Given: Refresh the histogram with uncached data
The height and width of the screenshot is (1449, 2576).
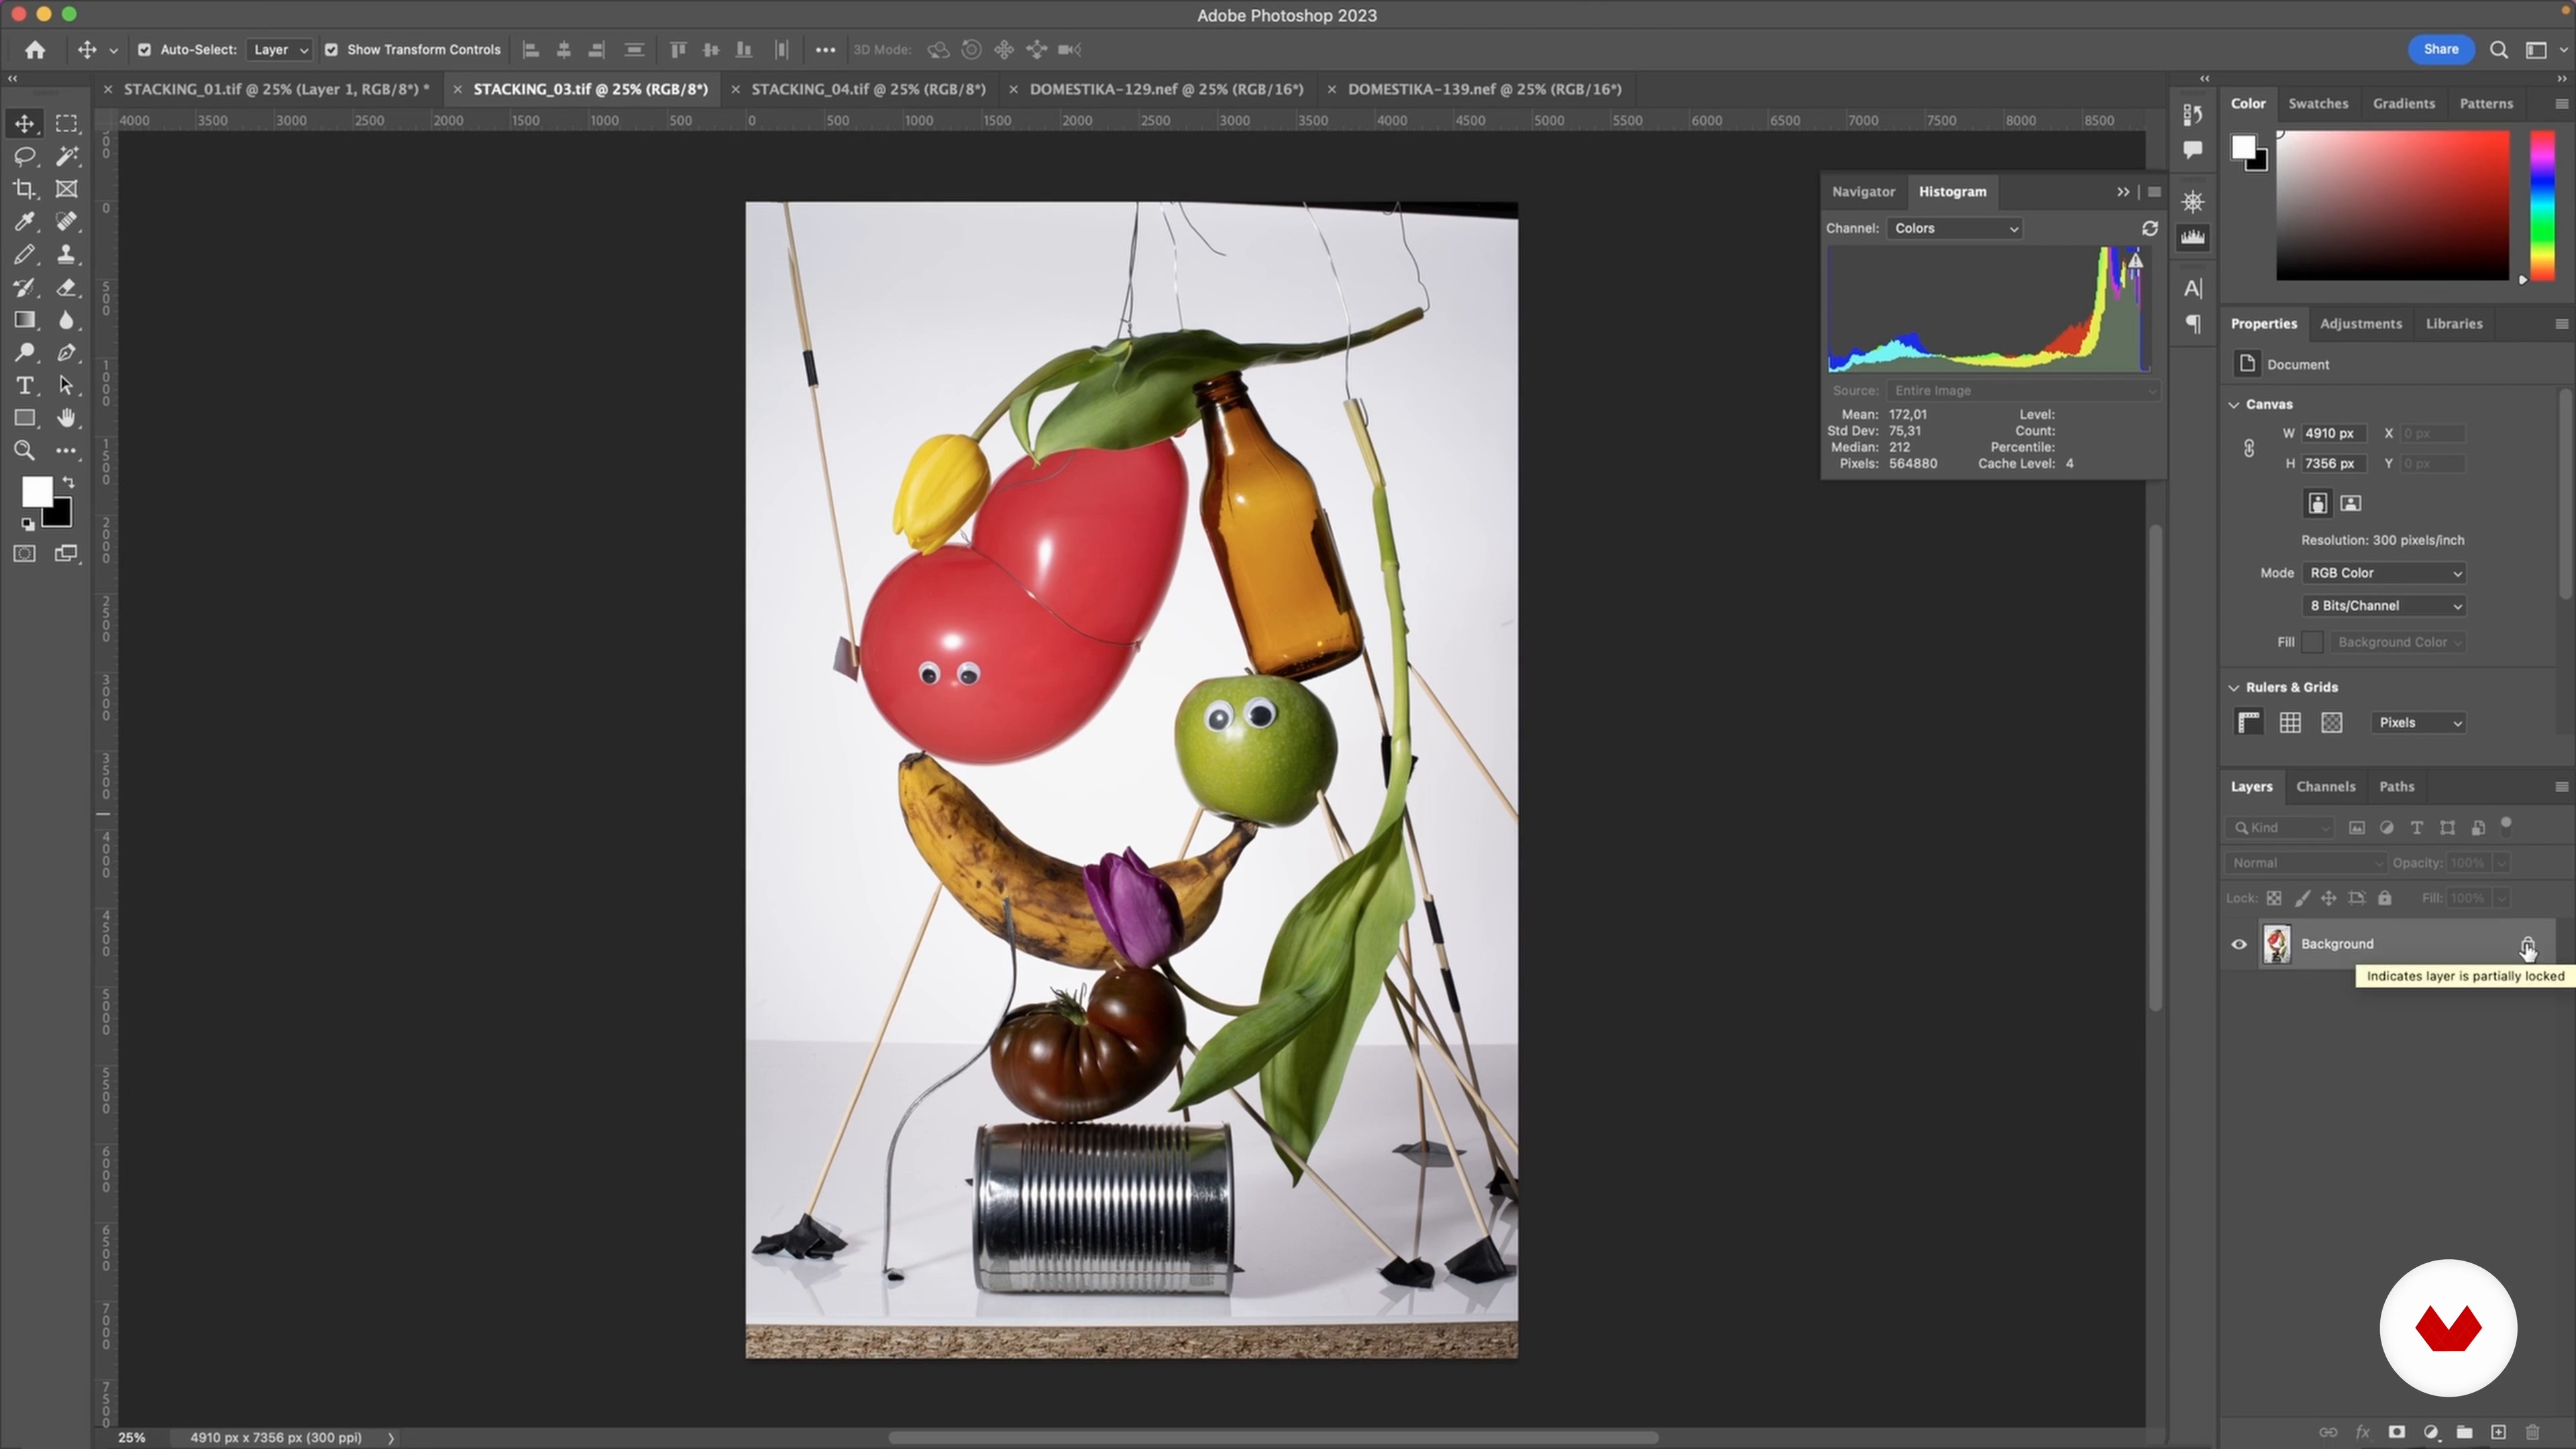Looking at the screenshot, I should pos(2150,229).
